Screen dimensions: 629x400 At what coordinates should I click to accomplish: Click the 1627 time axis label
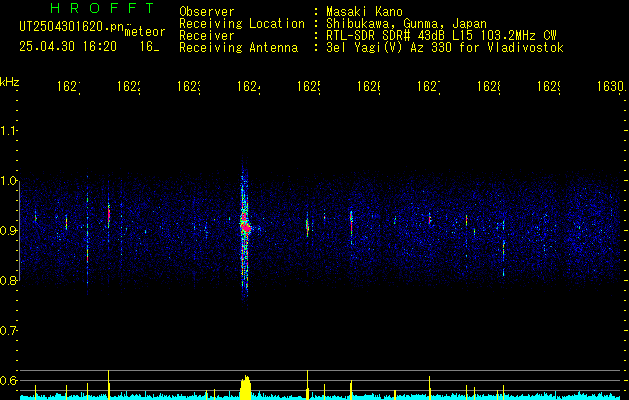[x=429, y=87]
